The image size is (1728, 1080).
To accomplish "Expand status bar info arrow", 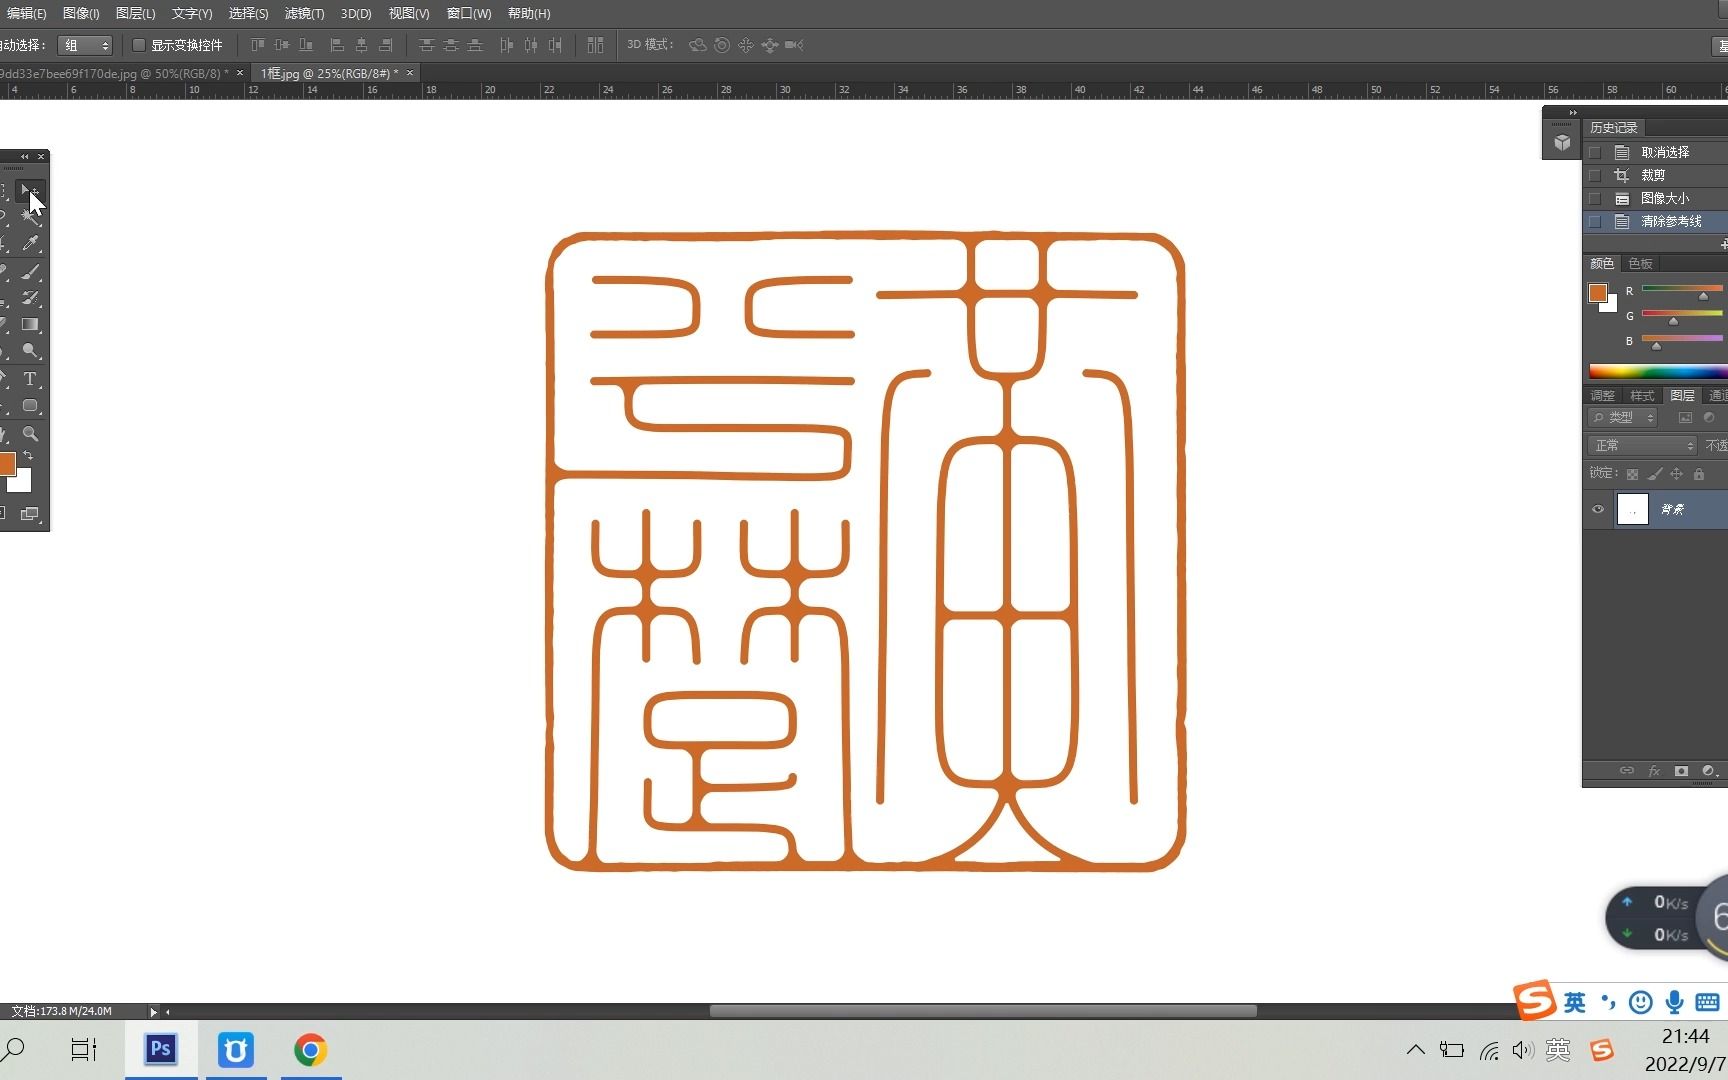I will pyautogui.click(x=153, y=1011).
